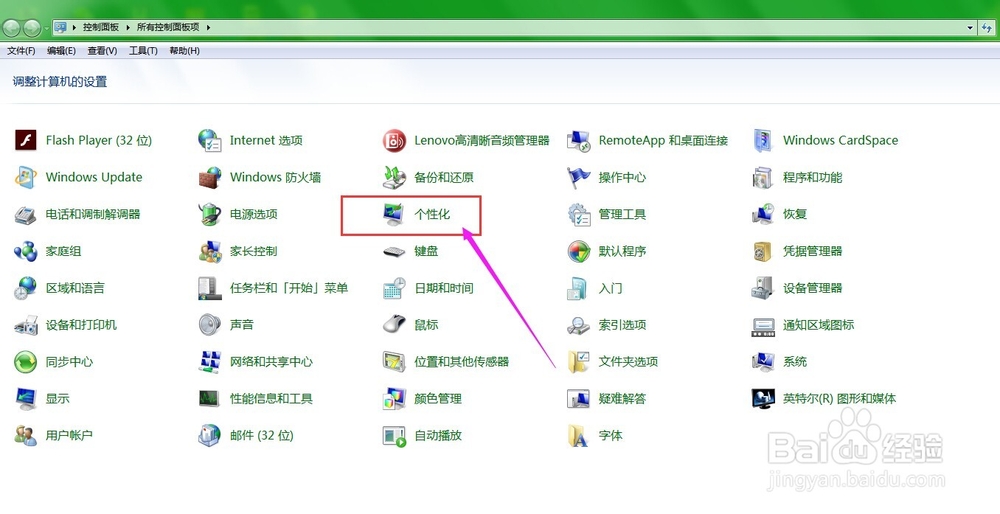Open the 键盘 keyboard icon
The image size is (1000, 514).
(x=394, y=251)
